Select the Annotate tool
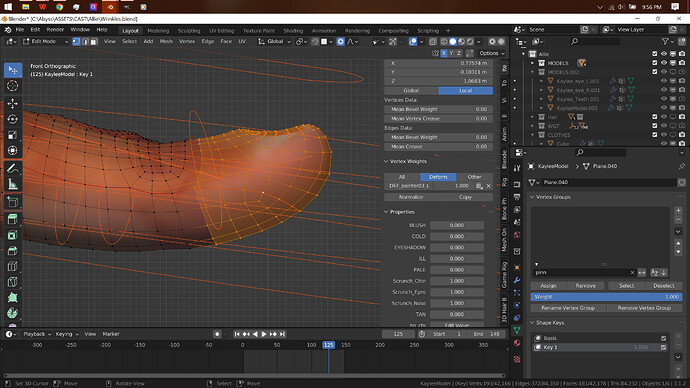The image size is (690, 388). coord(12,168)
